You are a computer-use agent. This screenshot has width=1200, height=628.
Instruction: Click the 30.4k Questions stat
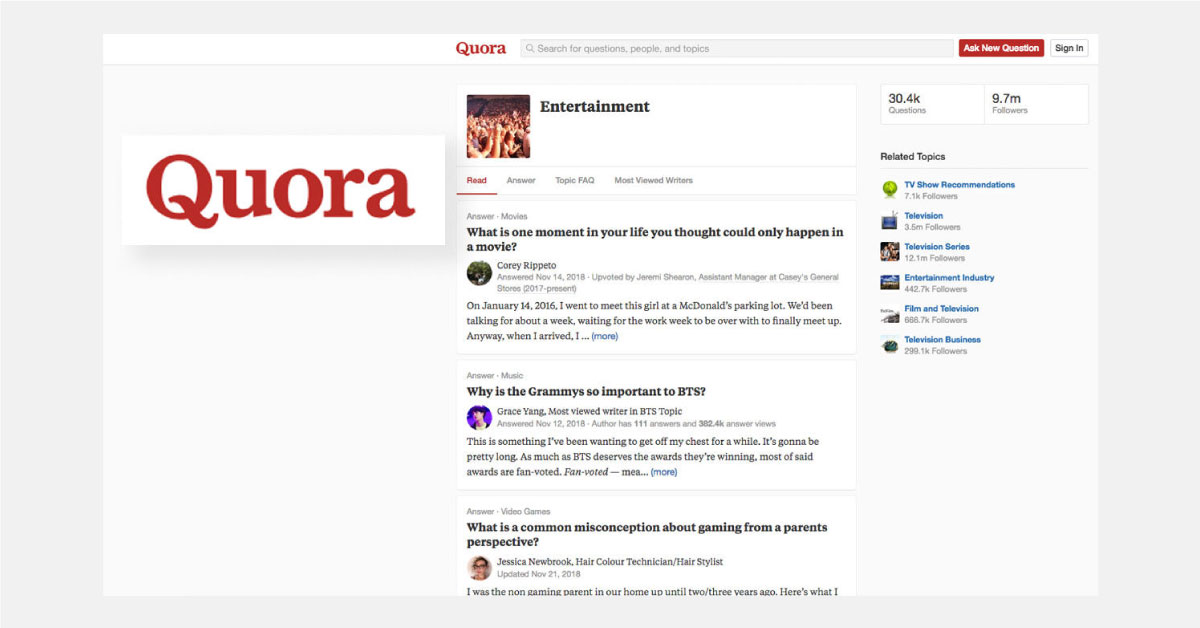(932, 103)
